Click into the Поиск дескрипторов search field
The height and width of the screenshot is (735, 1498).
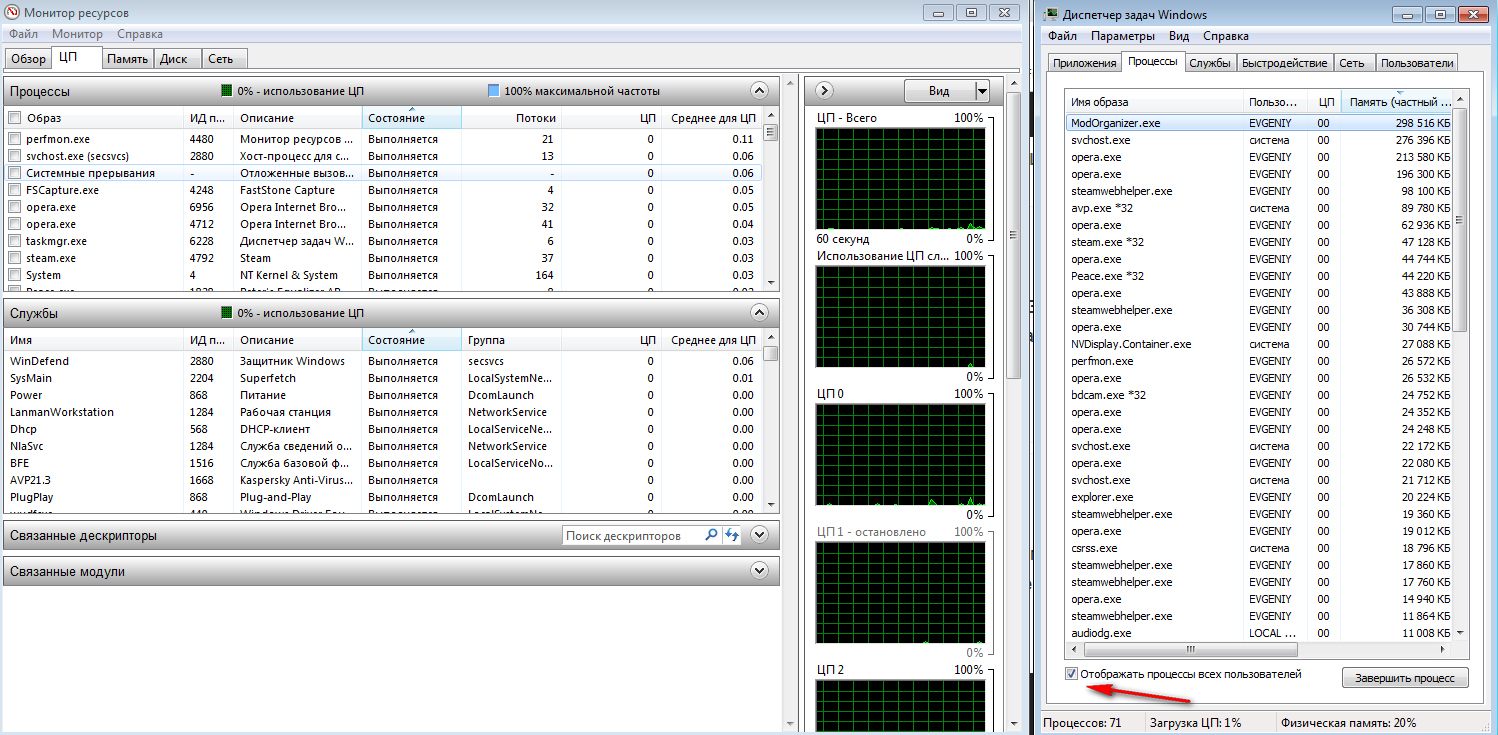[632, 536]
